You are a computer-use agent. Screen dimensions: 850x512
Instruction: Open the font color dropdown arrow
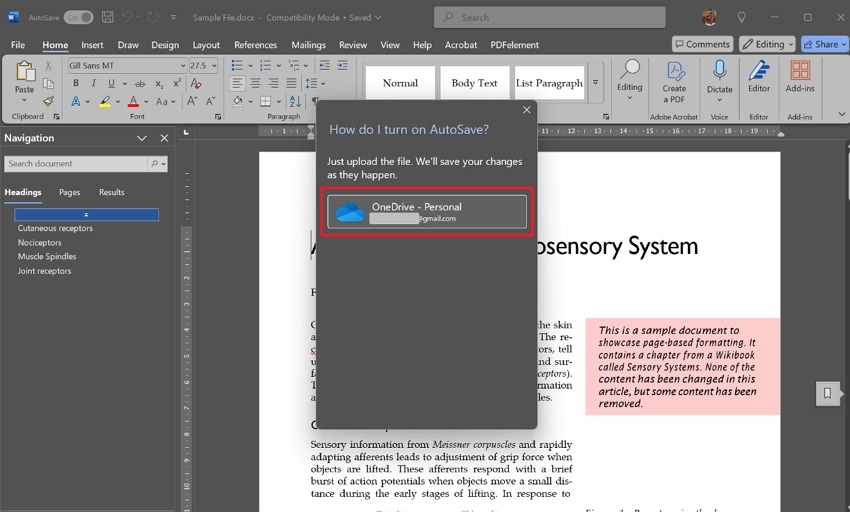146,101
